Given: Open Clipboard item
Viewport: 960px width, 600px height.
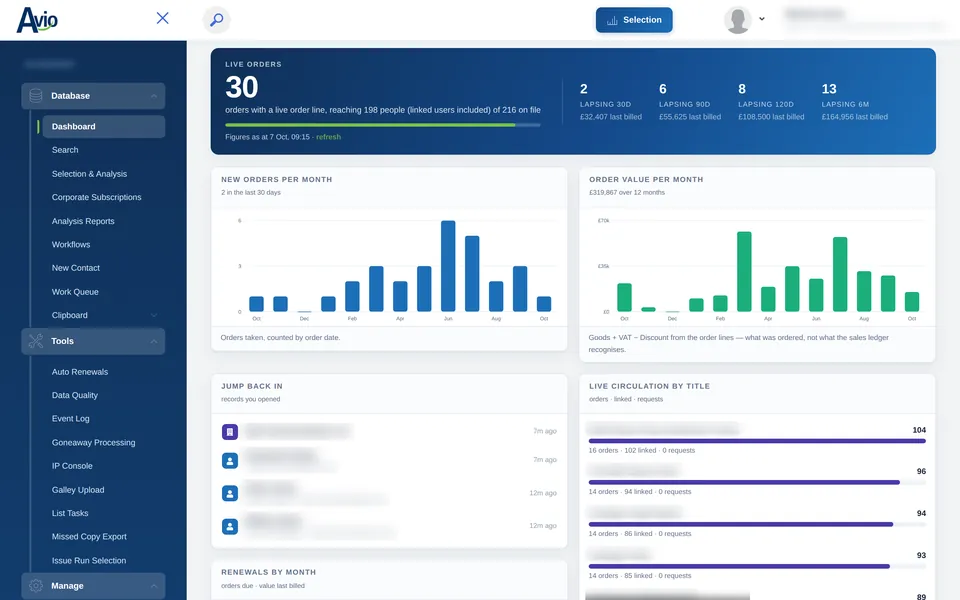Looking at the screenshot, I should coord(69,315).
